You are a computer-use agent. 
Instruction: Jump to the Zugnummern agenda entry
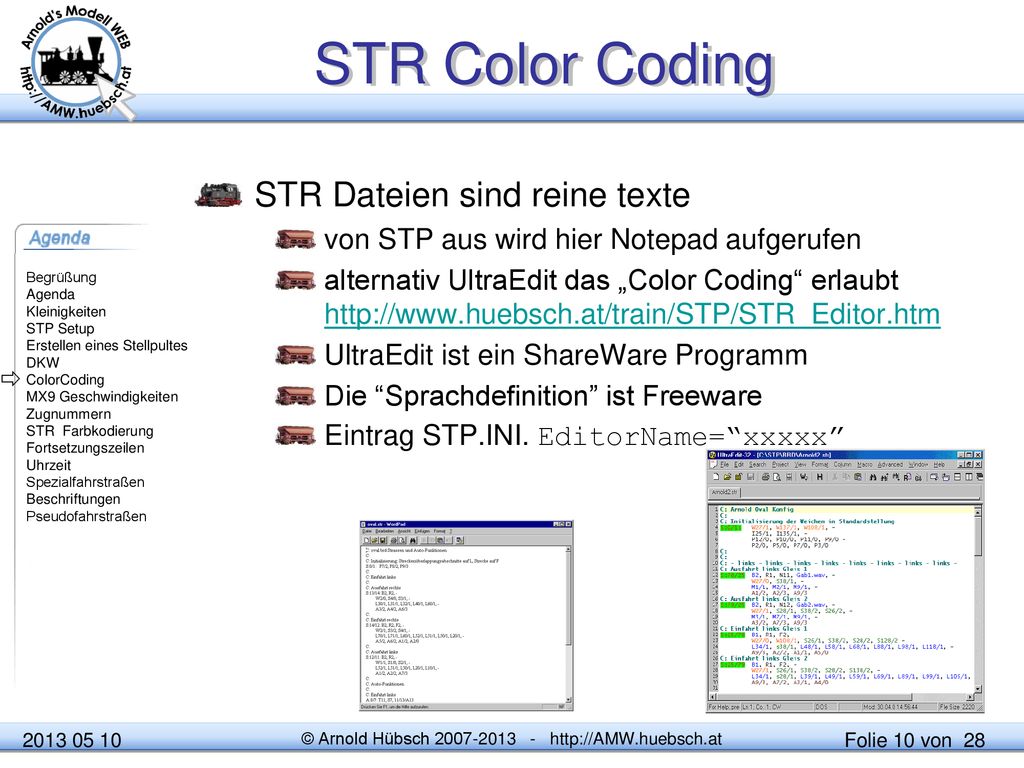tap(69, 414)
